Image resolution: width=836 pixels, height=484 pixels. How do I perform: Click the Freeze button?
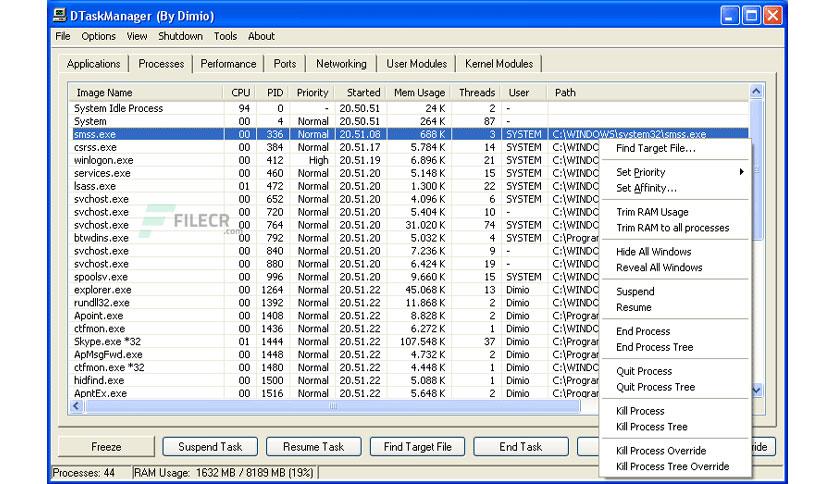106,447
